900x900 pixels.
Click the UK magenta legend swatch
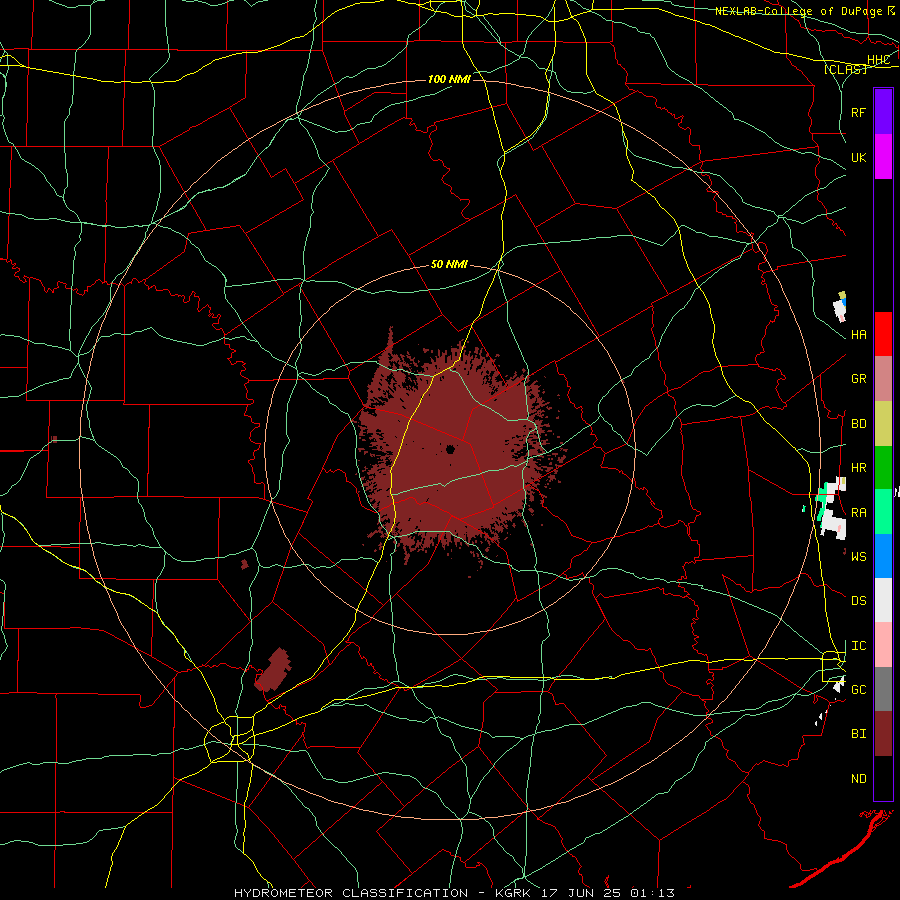click(883, 157)
